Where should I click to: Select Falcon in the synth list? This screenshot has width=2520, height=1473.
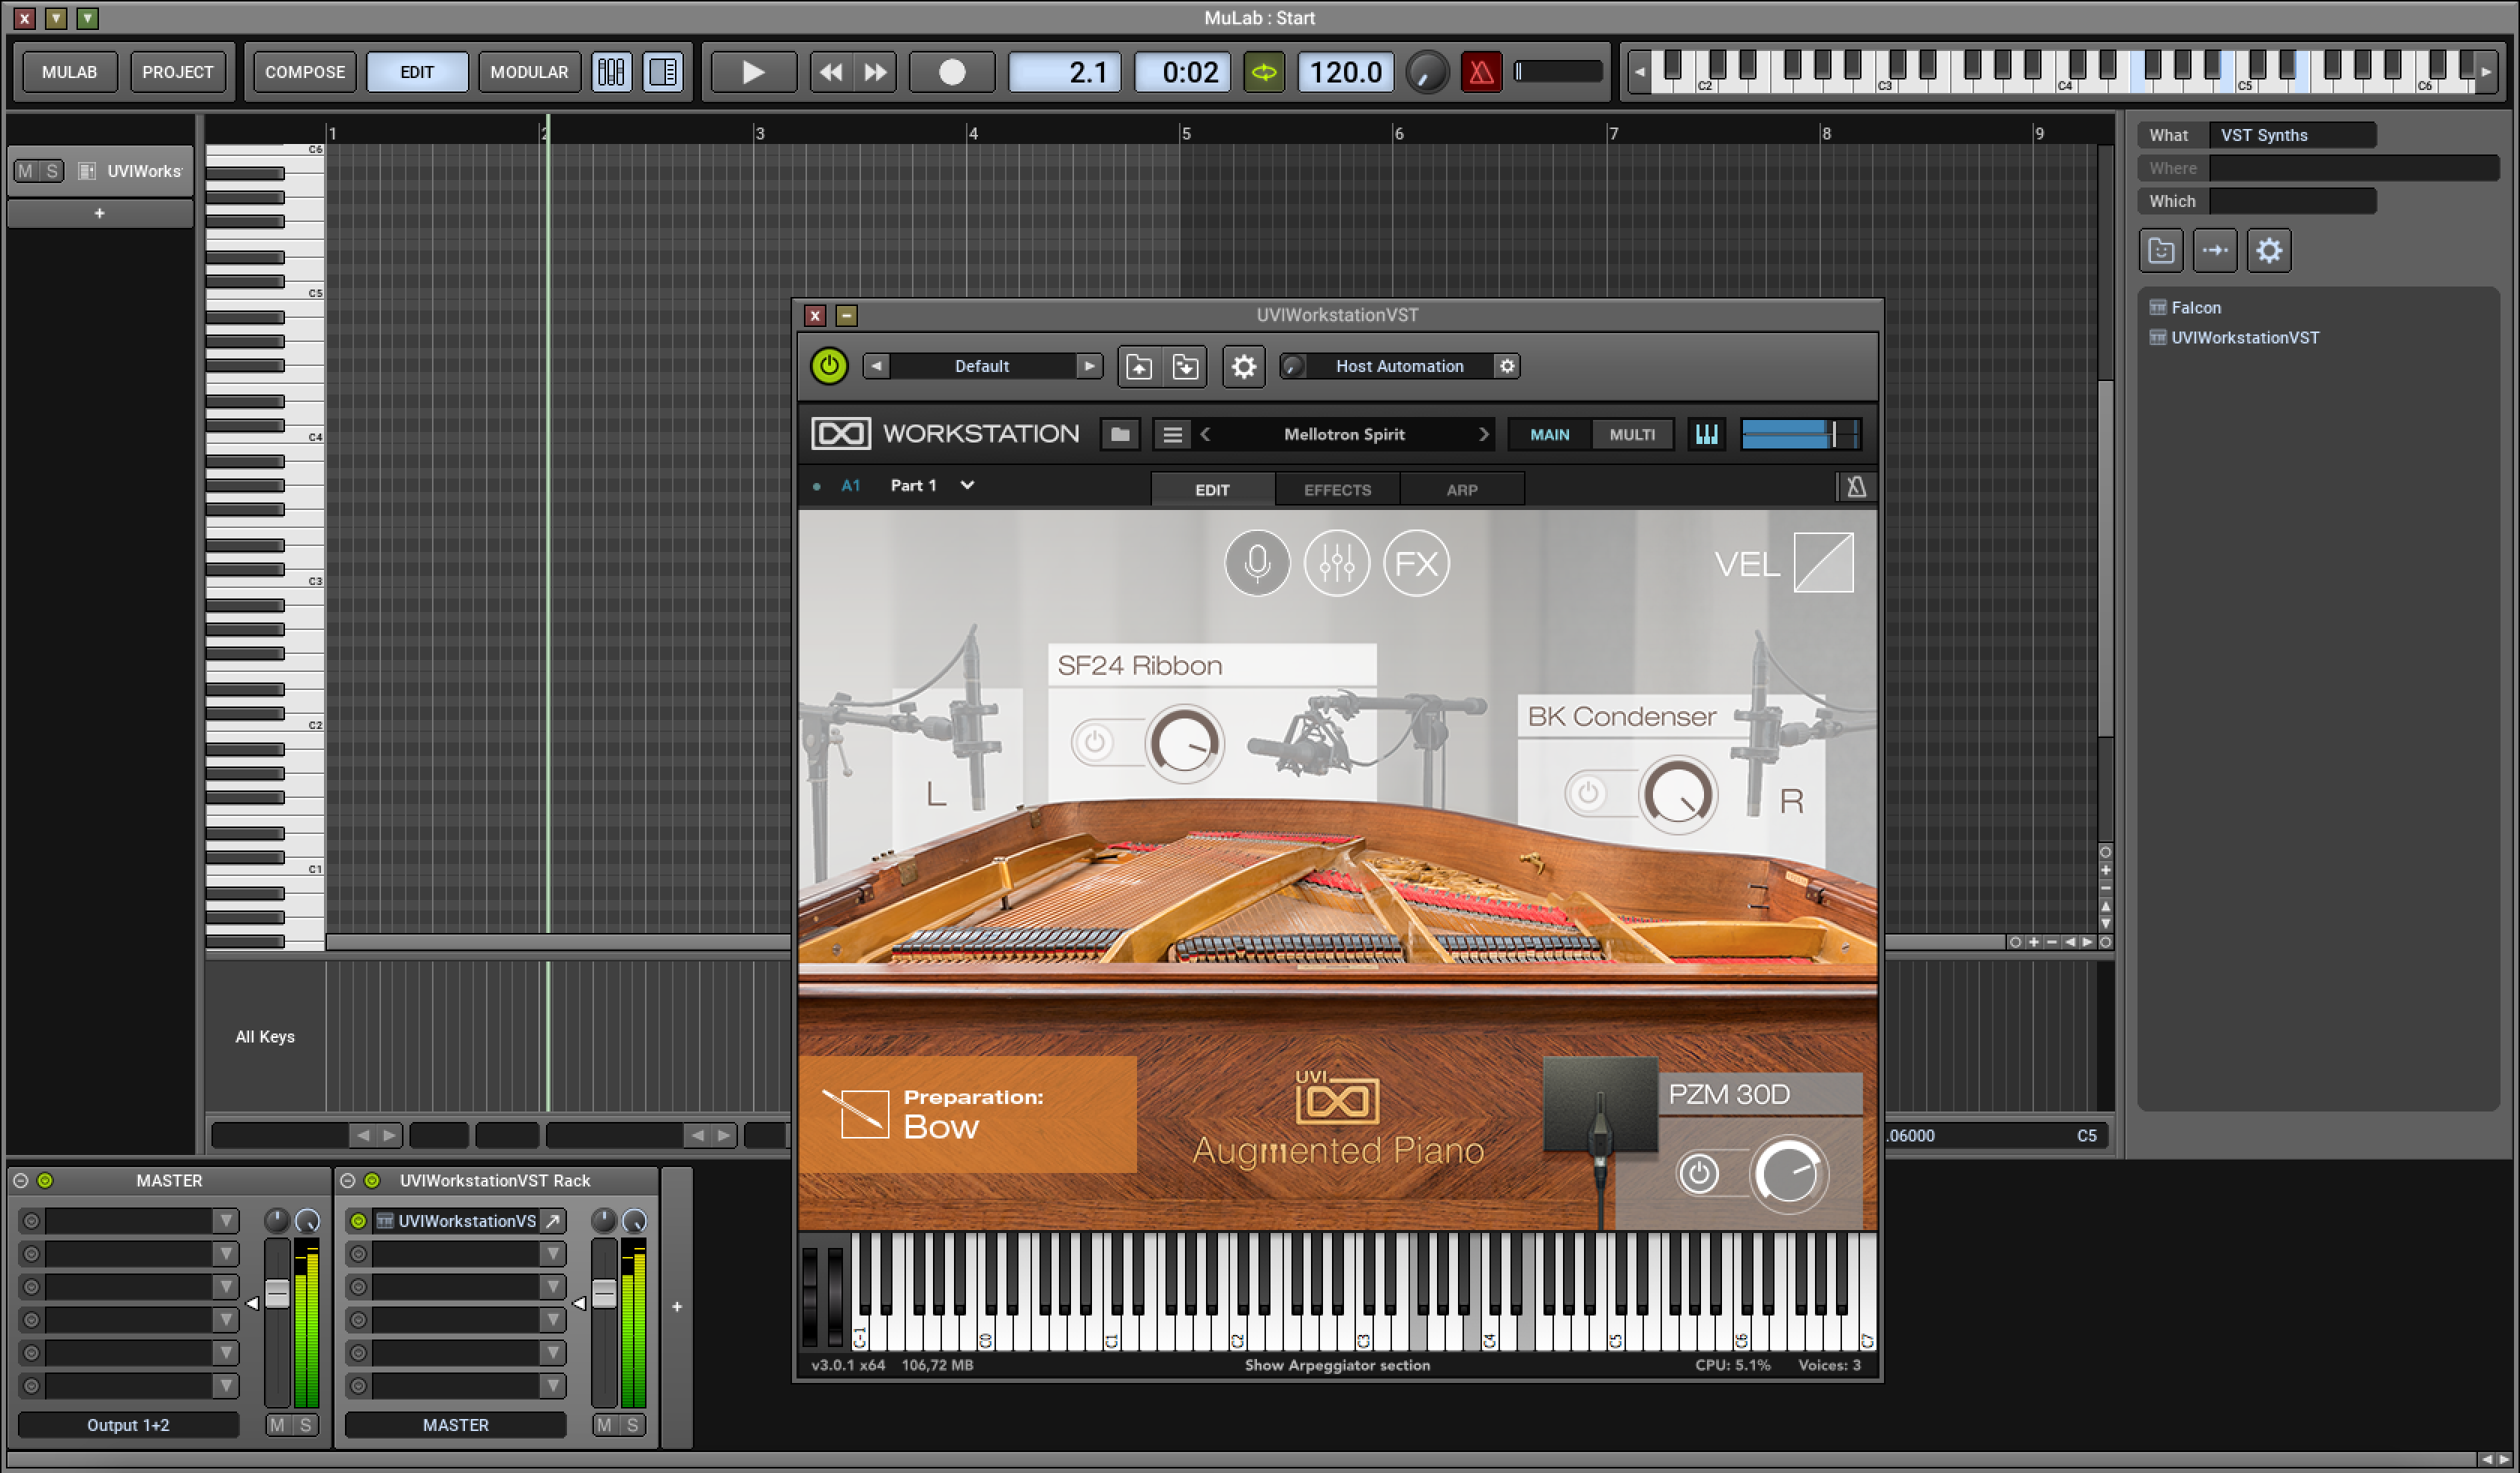tap(2195, 308)
